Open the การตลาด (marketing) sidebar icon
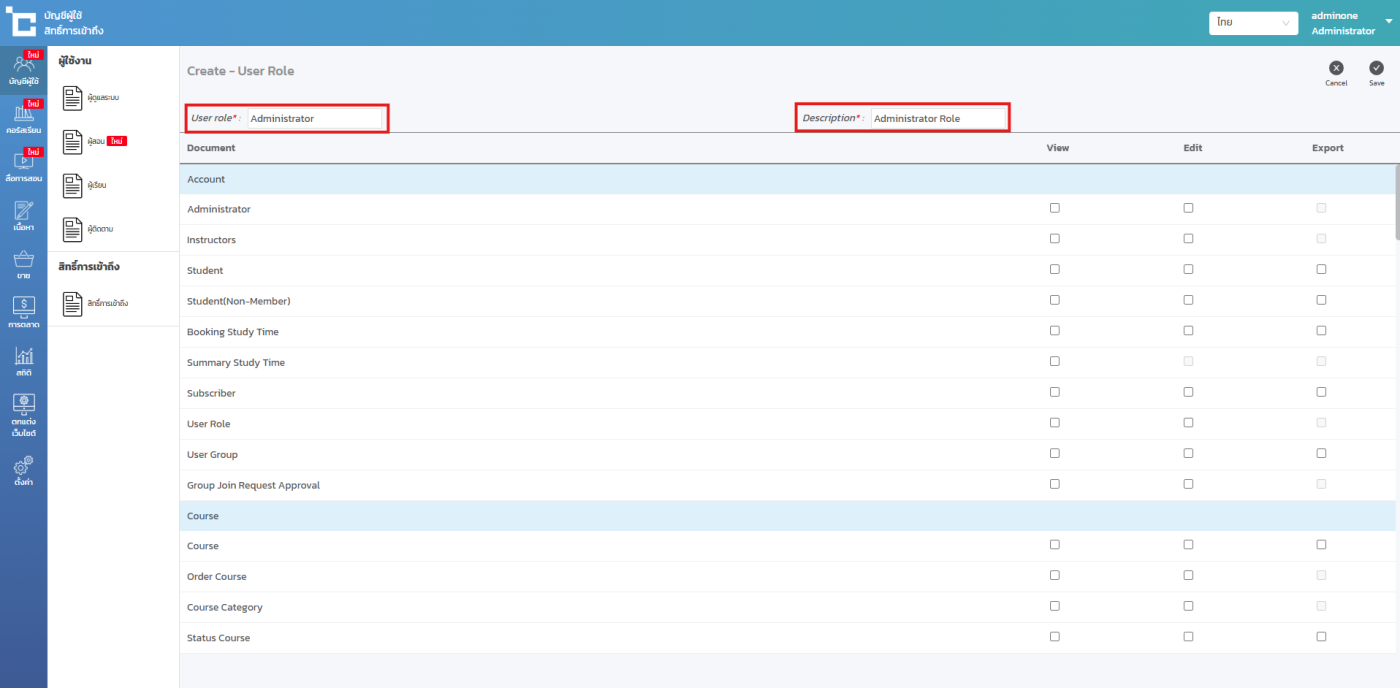1400x688 pixels. [x=23, y=312]
